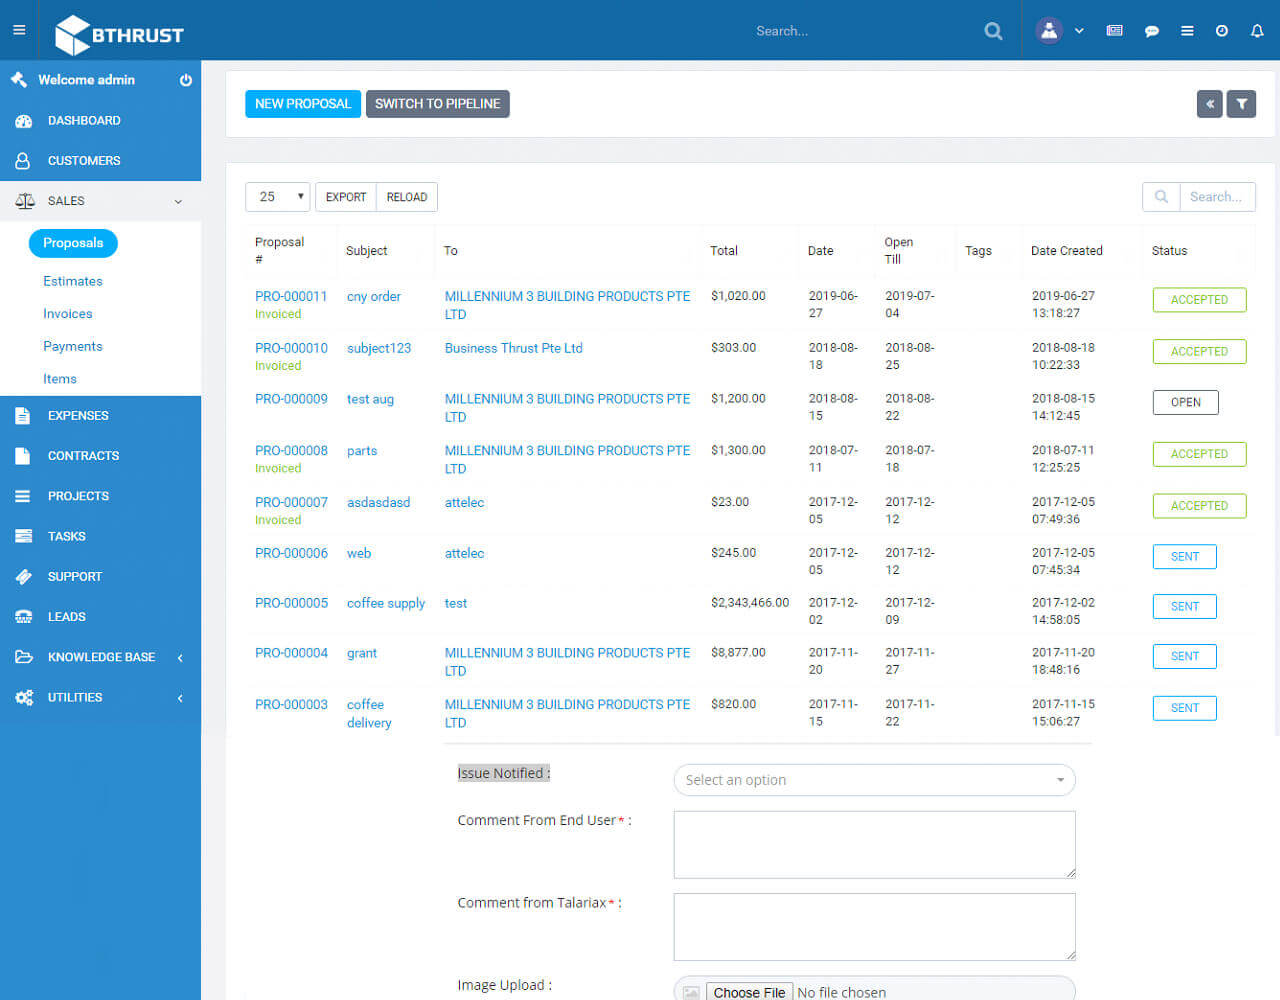Go to Invoices submenu
1280x1000 pixels.
click(x=68, y=314)
